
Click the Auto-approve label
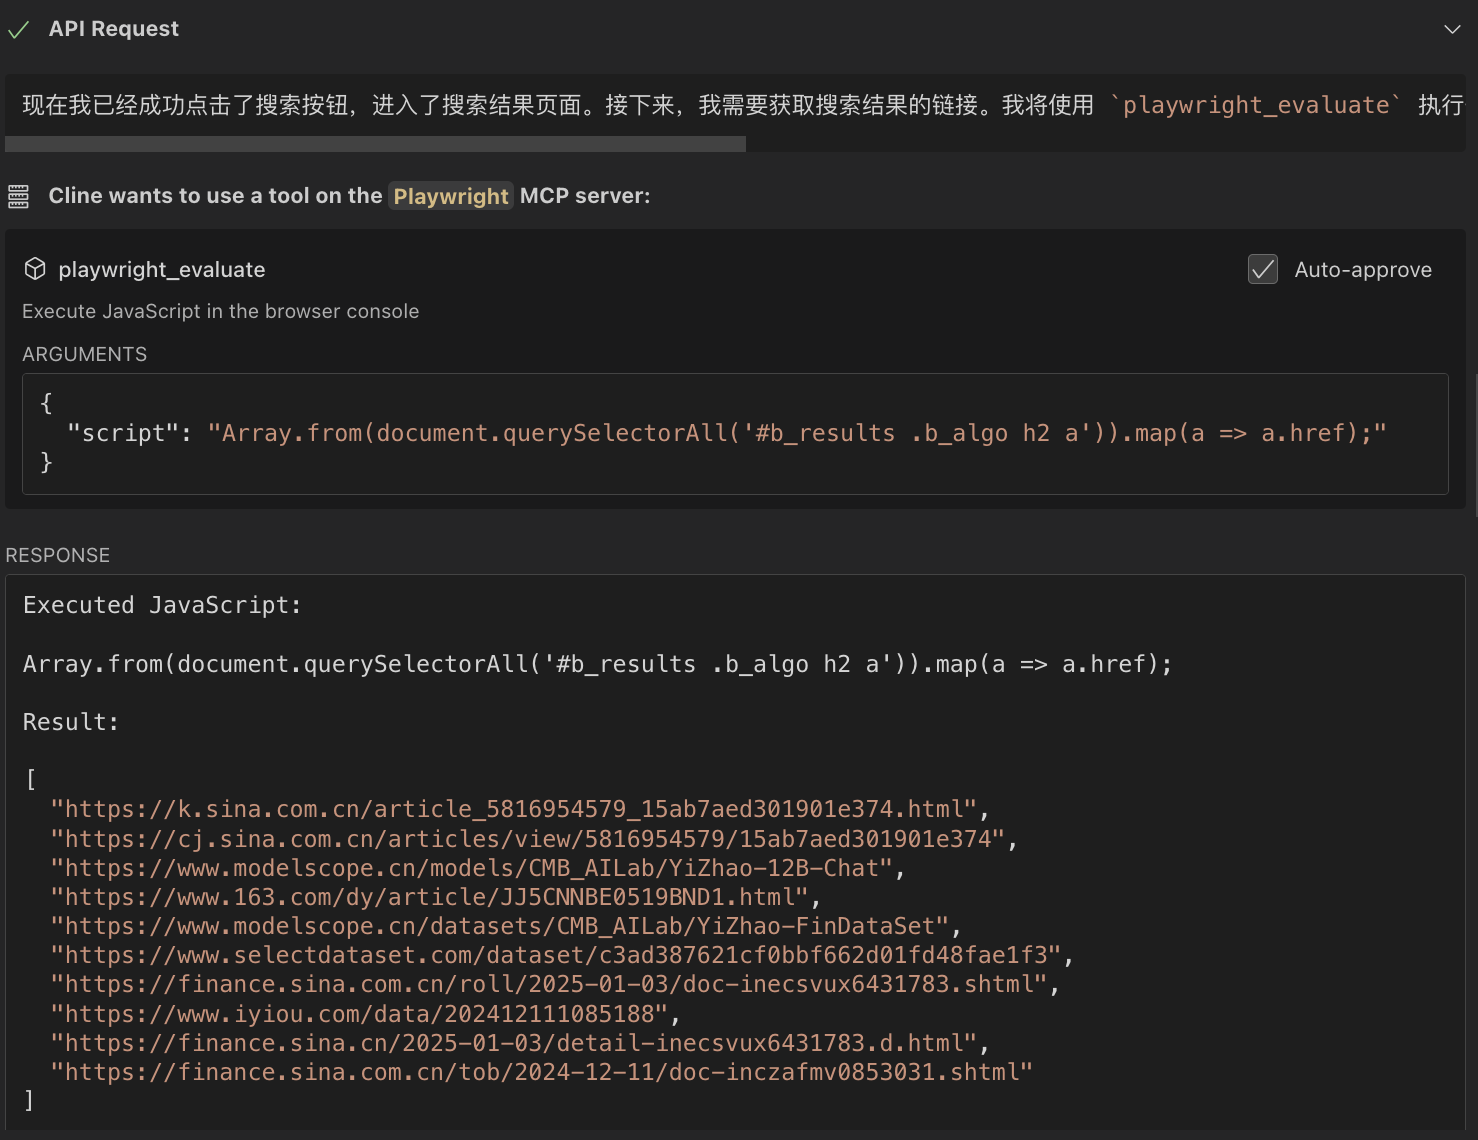click(x=1363, y=270)
